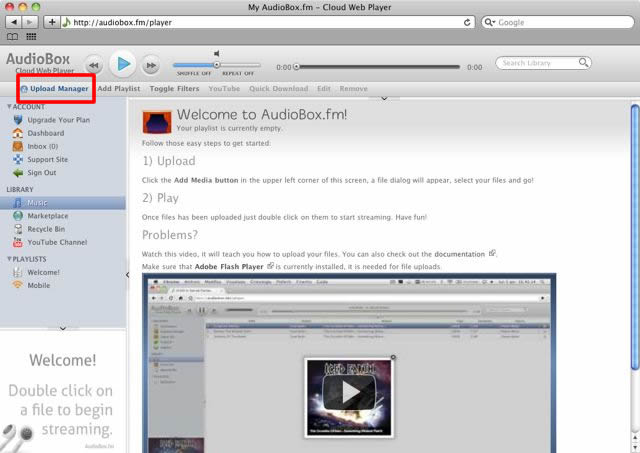Click the theater curtain playlist image
Screen dimensions: 640x453
(x=157, y=122)
